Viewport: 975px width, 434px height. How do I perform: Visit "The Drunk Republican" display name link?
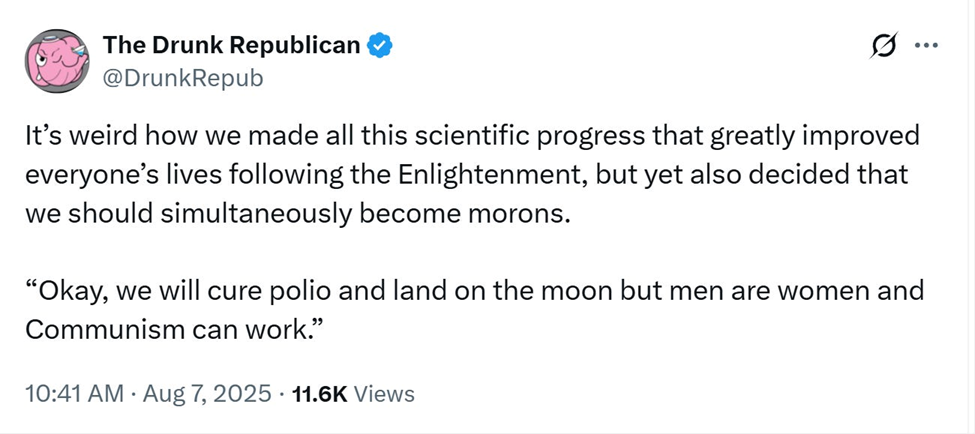coord(231,46)
